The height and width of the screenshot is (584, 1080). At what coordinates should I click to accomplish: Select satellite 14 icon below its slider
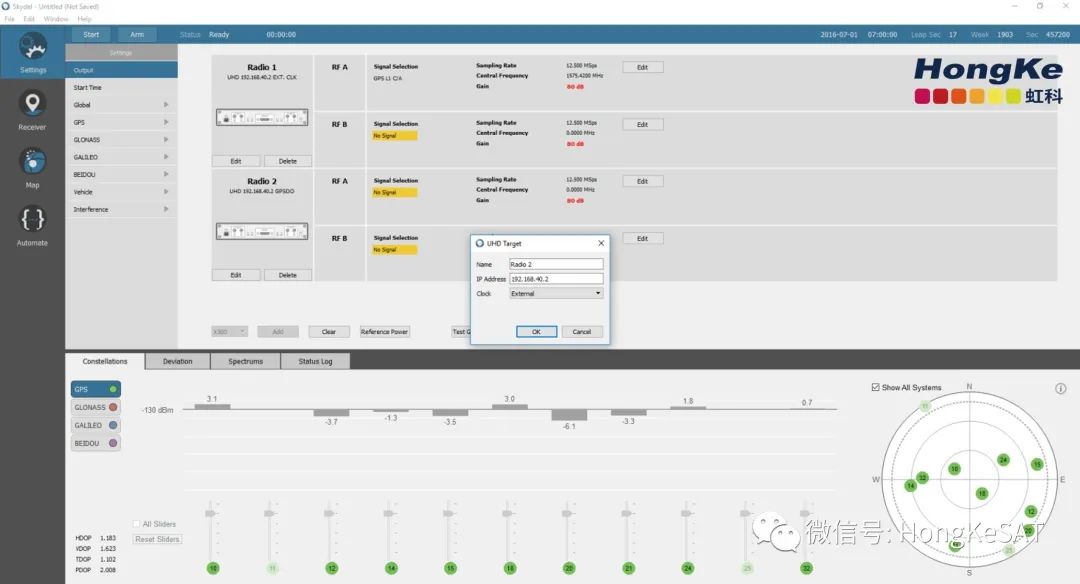(x=391, y=568)
